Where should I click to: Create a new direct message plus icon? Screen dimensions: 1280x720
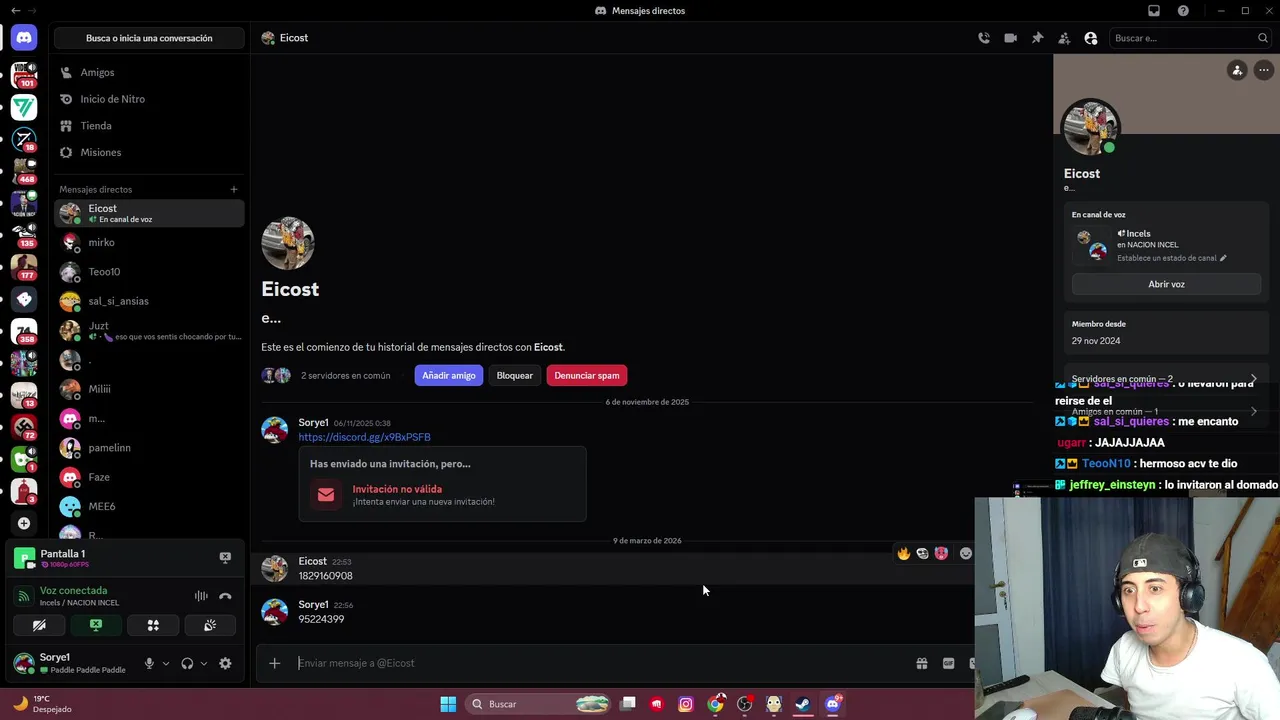point(234,189)
